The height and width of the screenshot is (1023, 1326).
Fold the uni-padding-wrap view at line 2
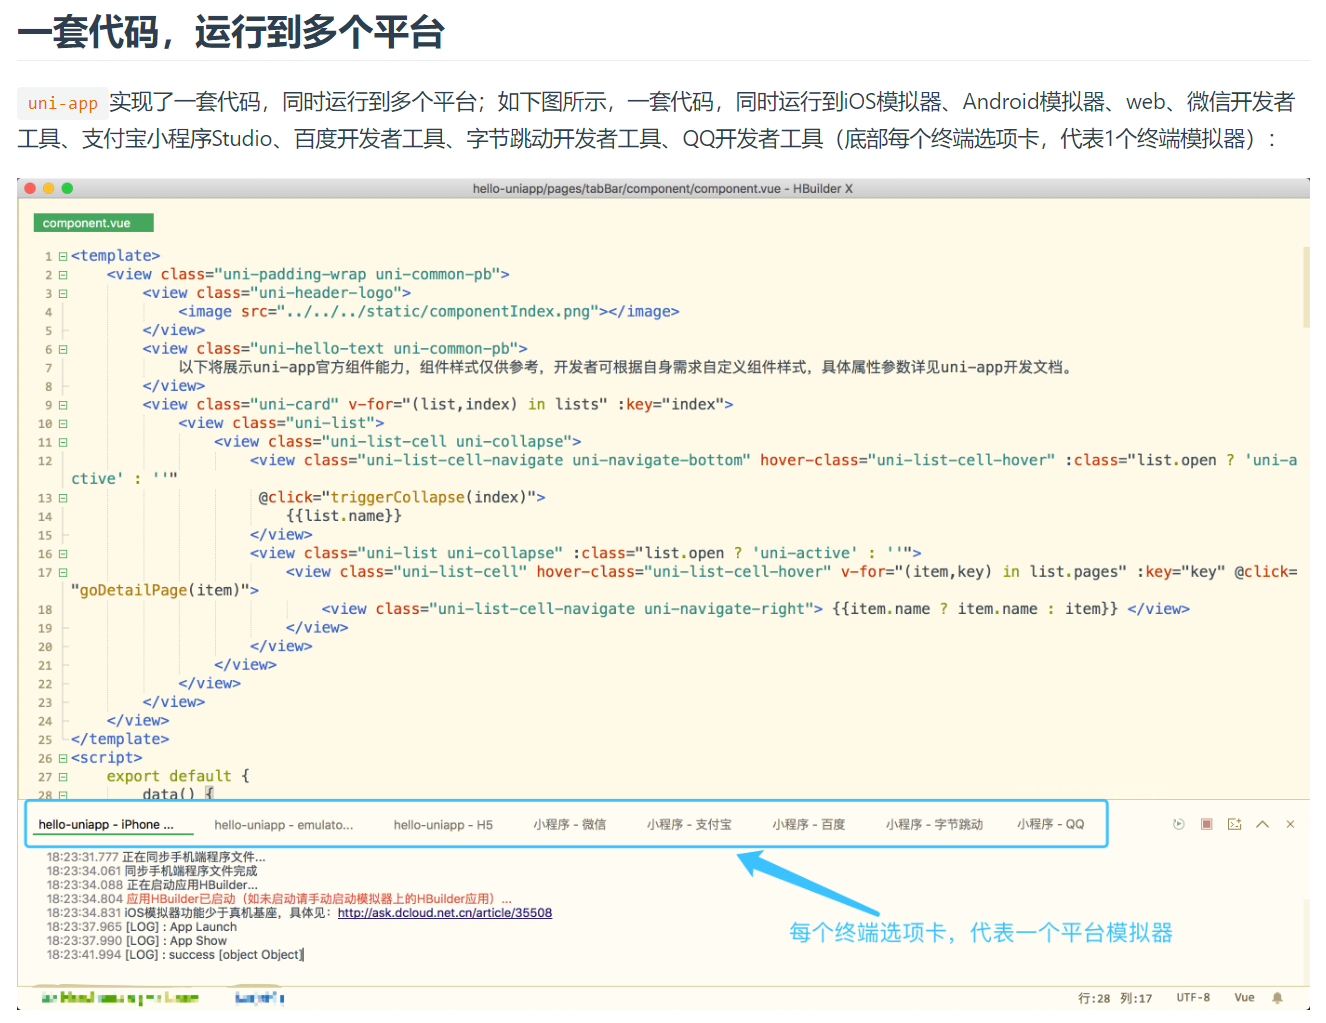point(63,275)
